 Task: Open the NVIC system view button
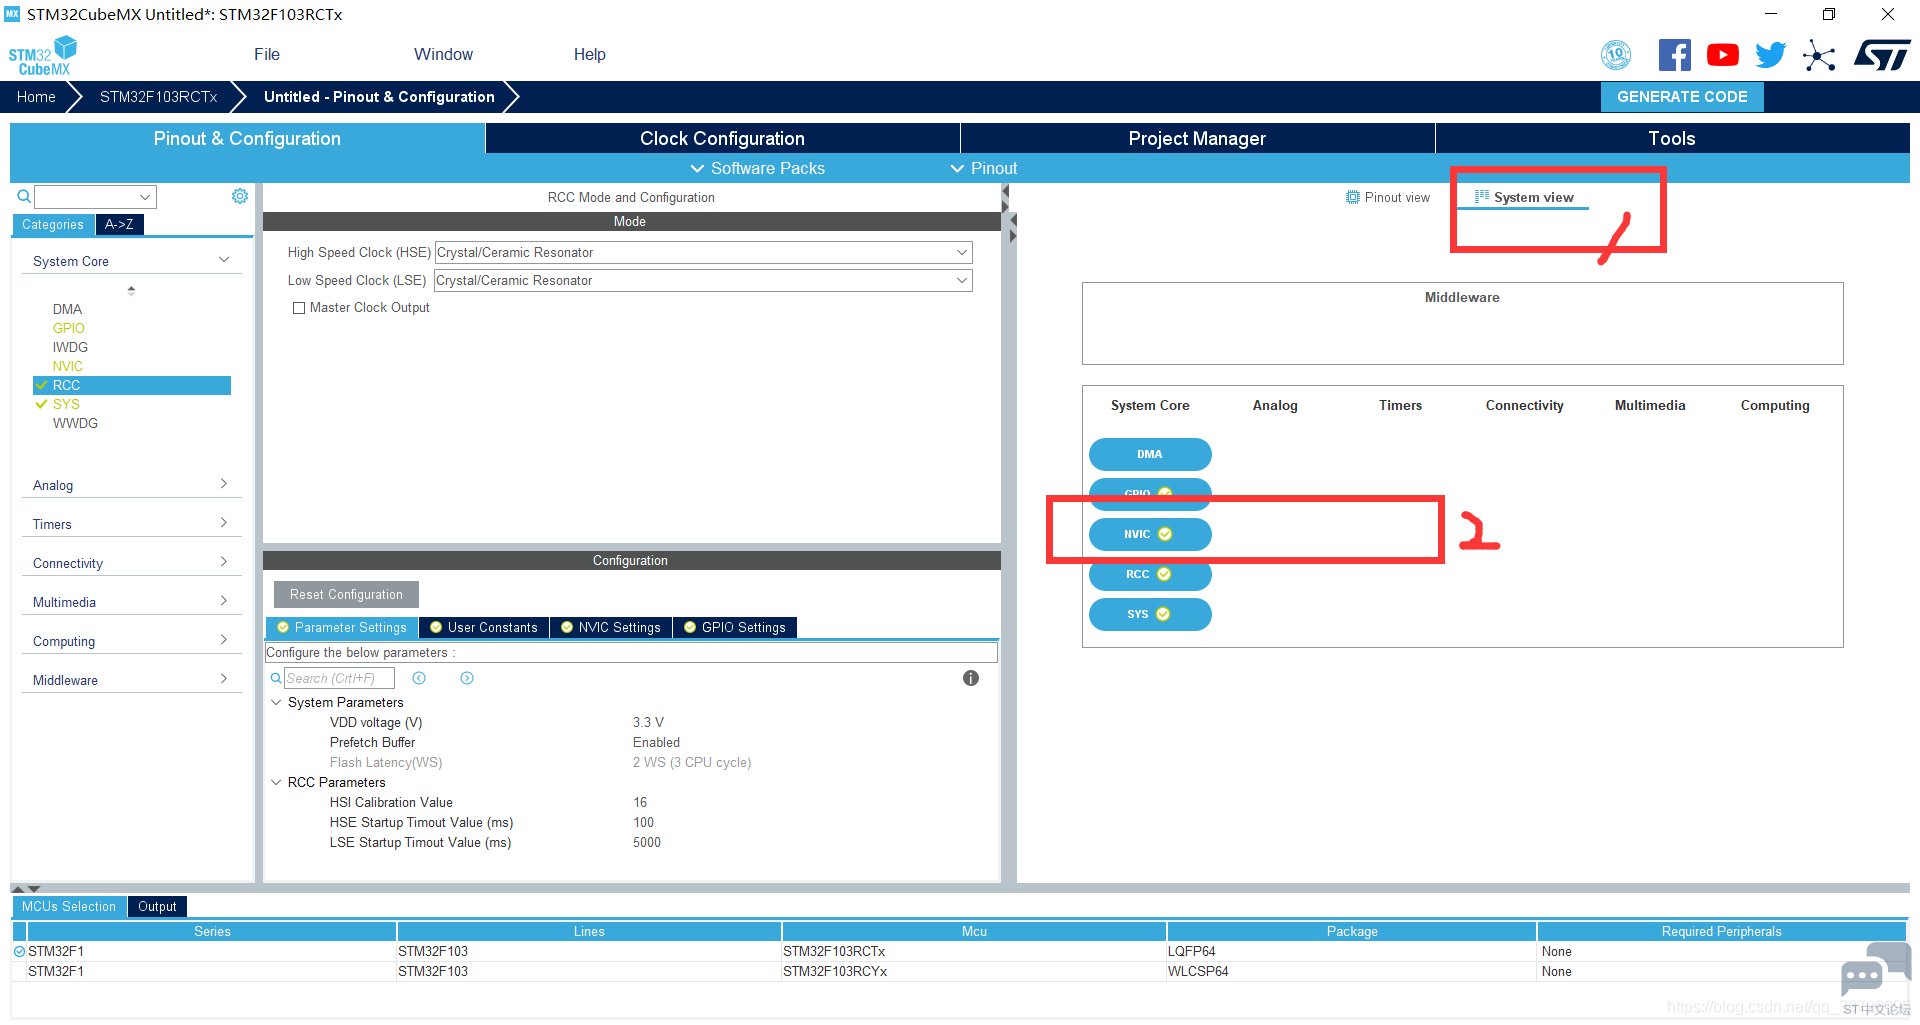click(1150, 534)
